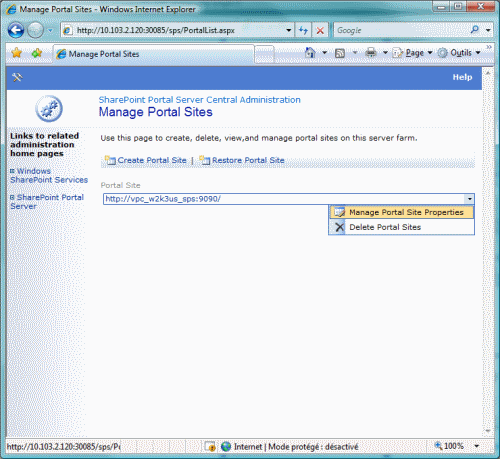Click the red Stop loading icon
500x459 pixels.
click(320, 30)
